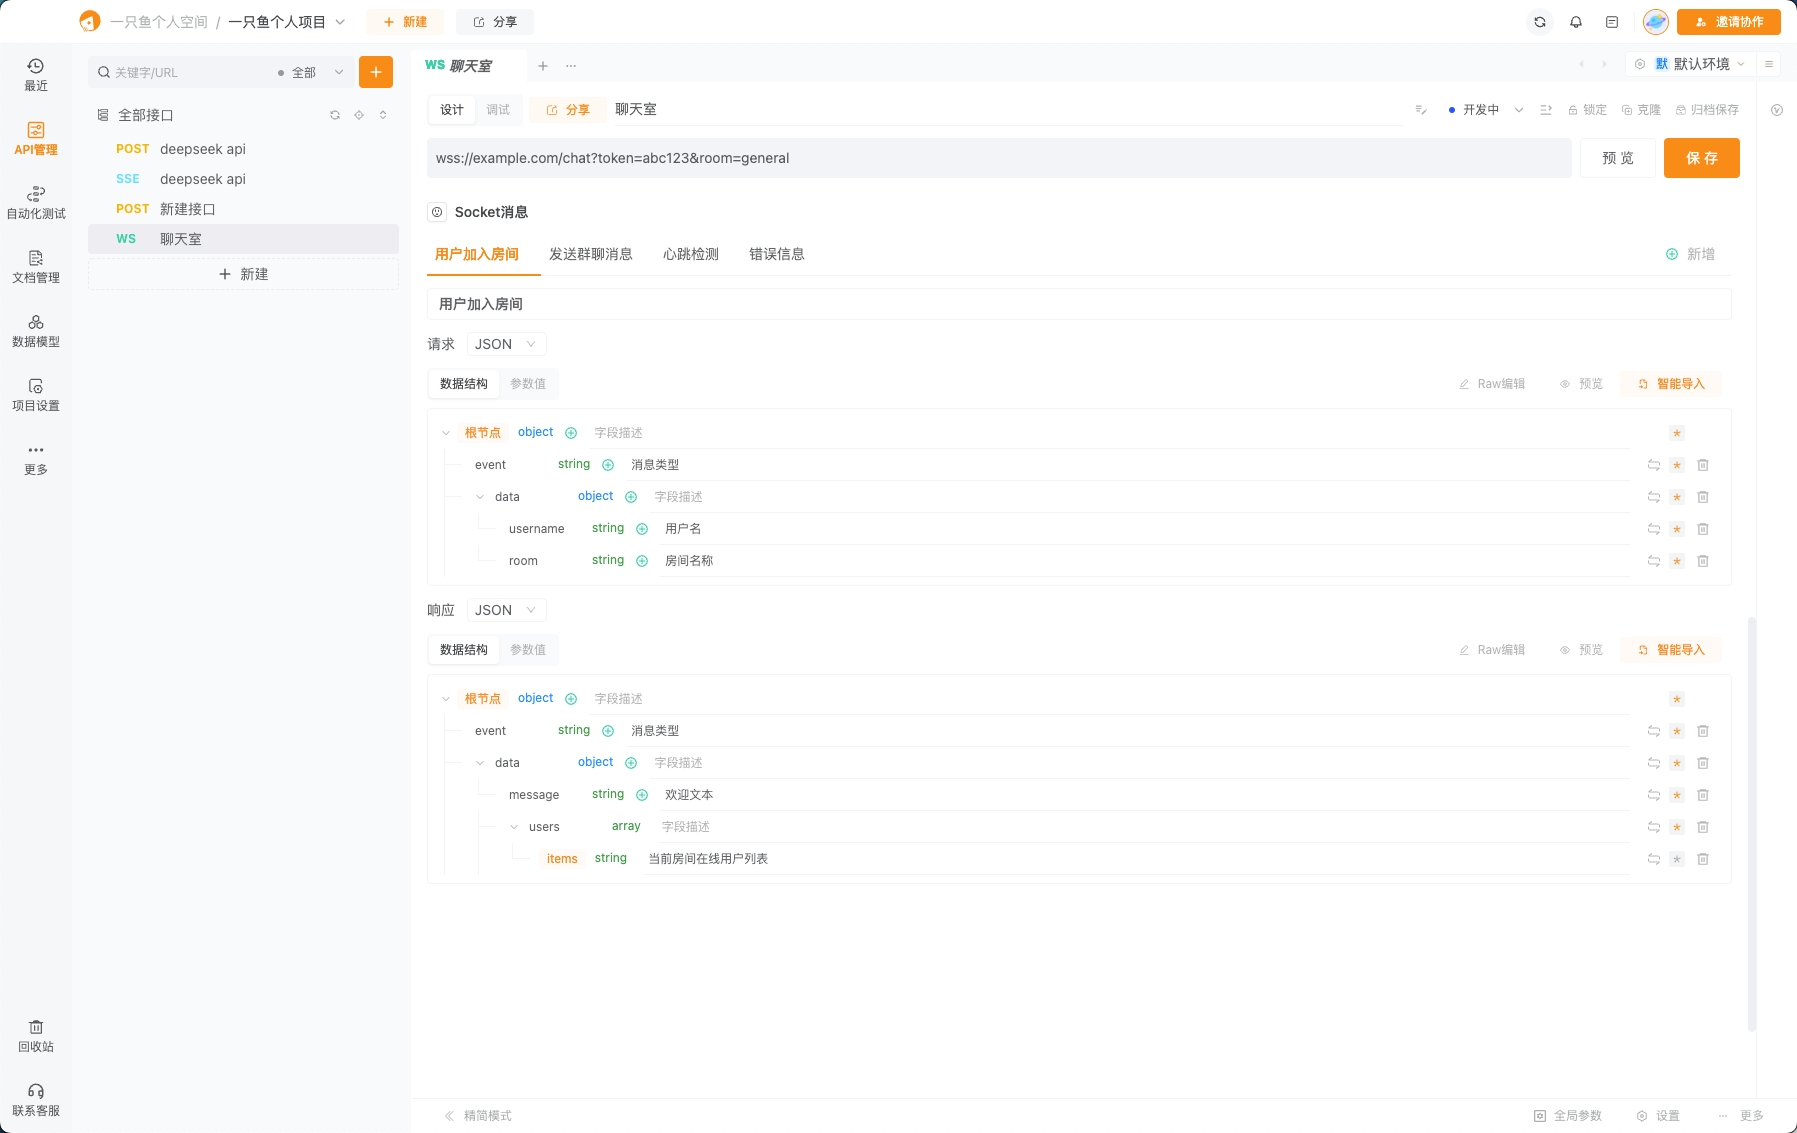Switch request view to 参数值
1797x1133 pixels.
click(528, 384)
